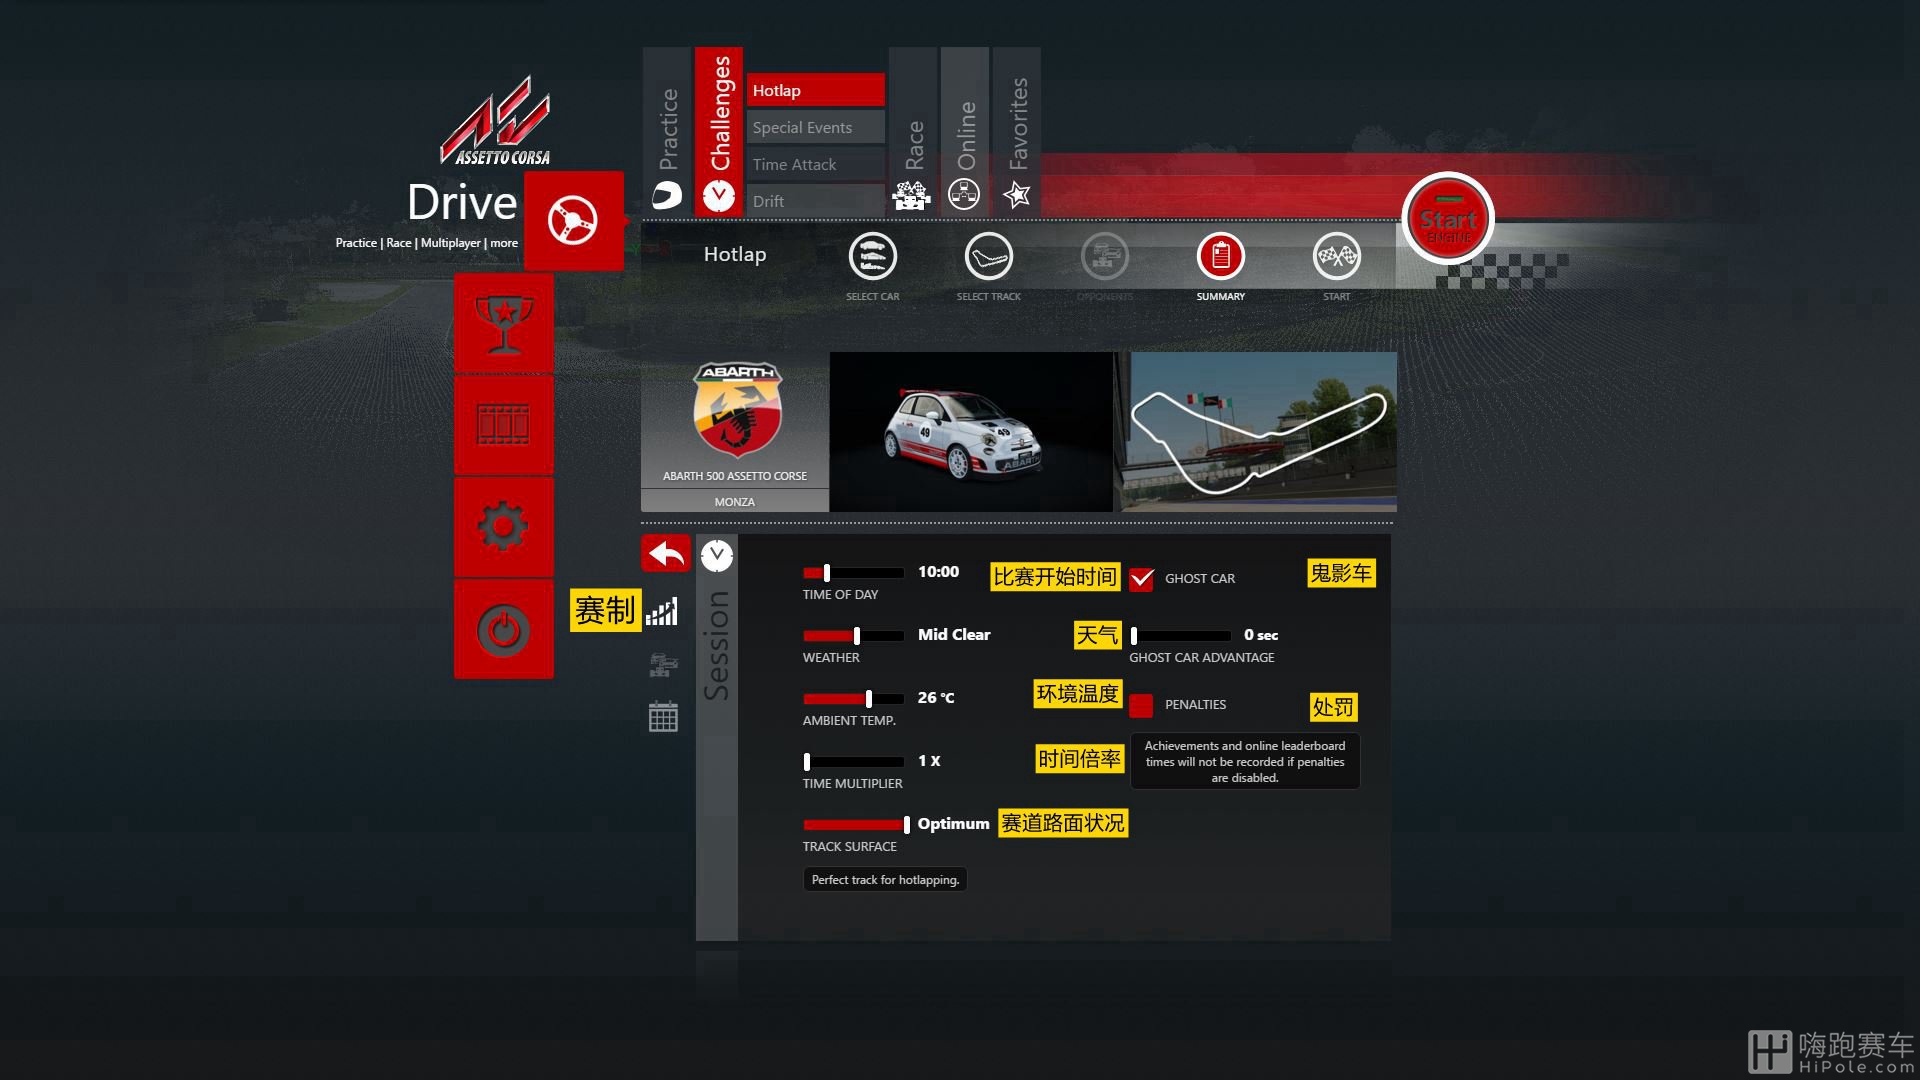Screen dimensions: 1920x1080
Task: Adjust the Time of Day slider
Action: click(853, 573)
